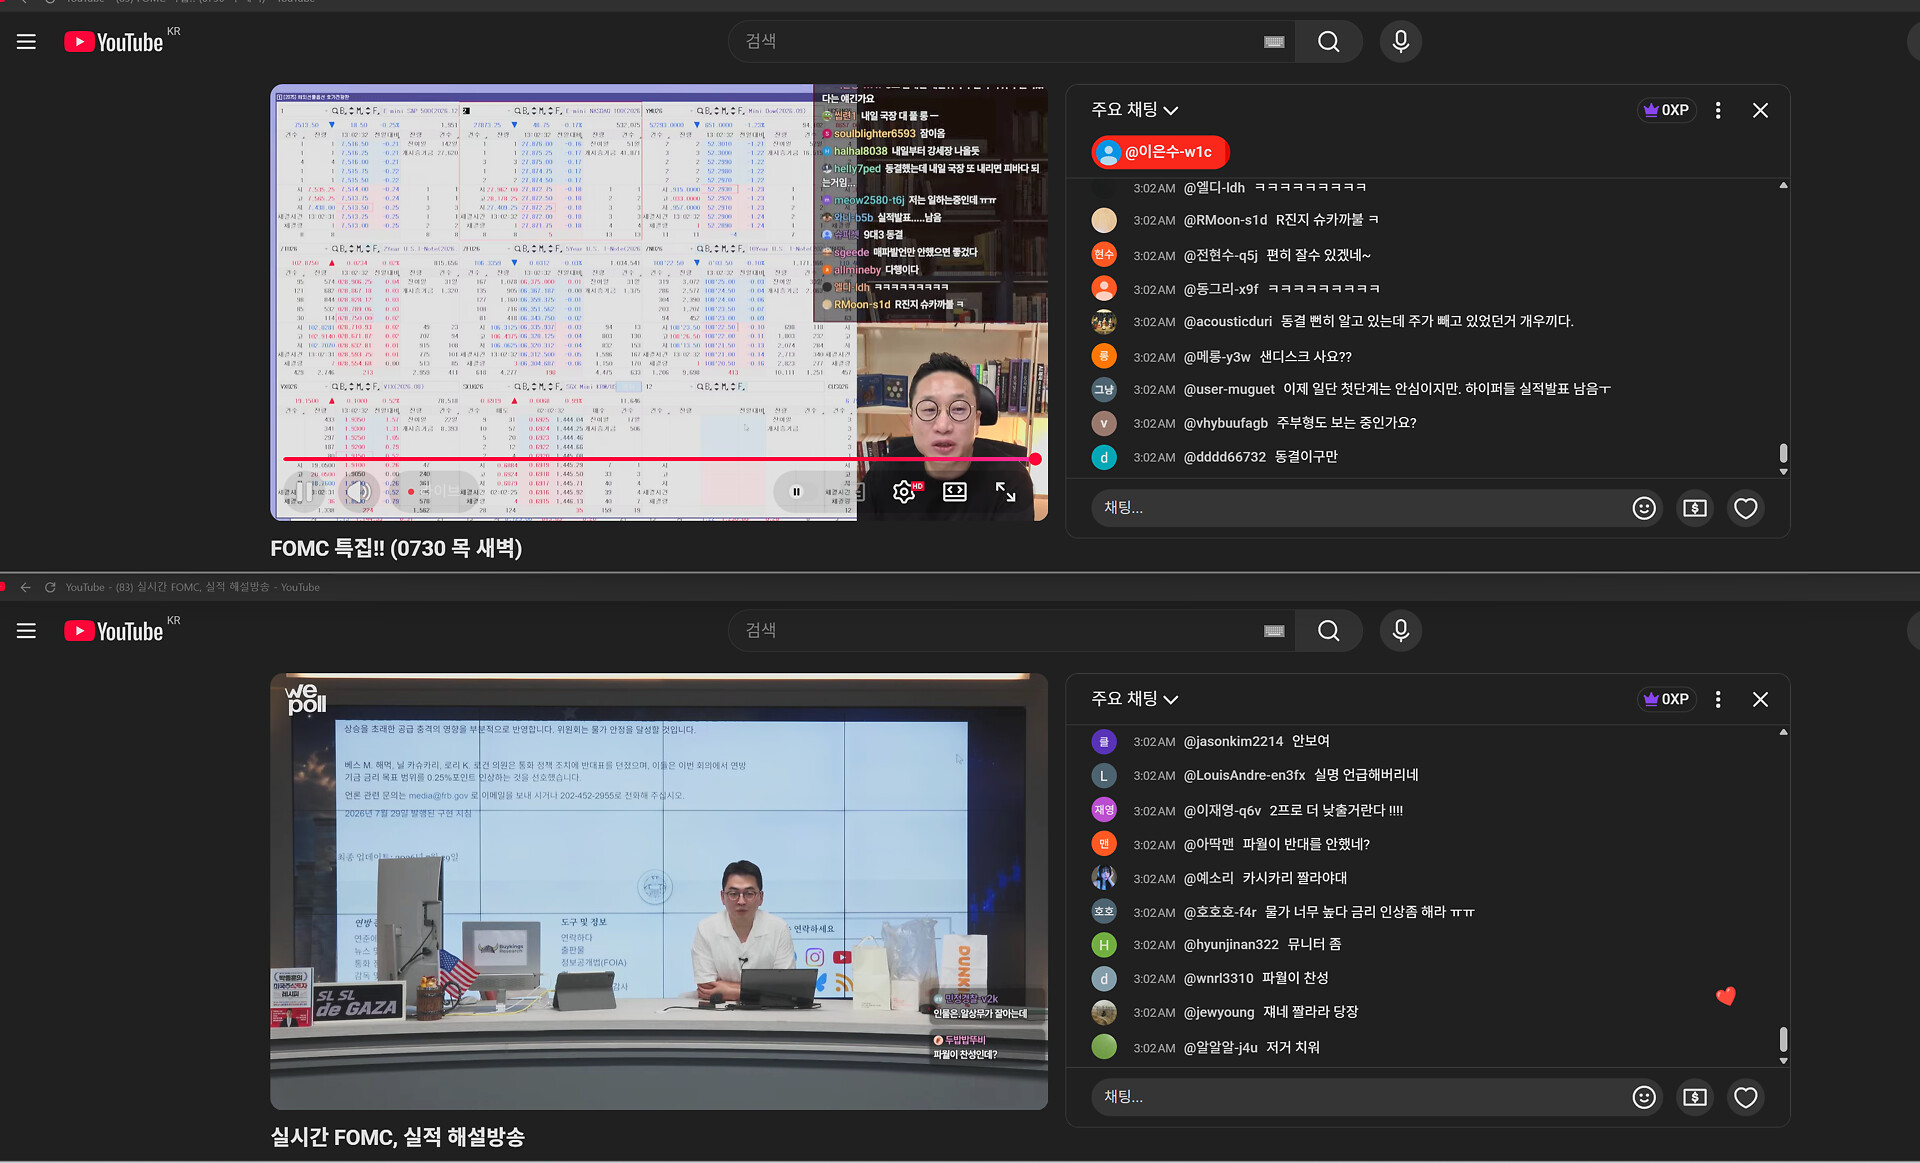Screen dimensions: 1920x1163
Task: Click the bottom browser back arrow
Action: [25, 587]
